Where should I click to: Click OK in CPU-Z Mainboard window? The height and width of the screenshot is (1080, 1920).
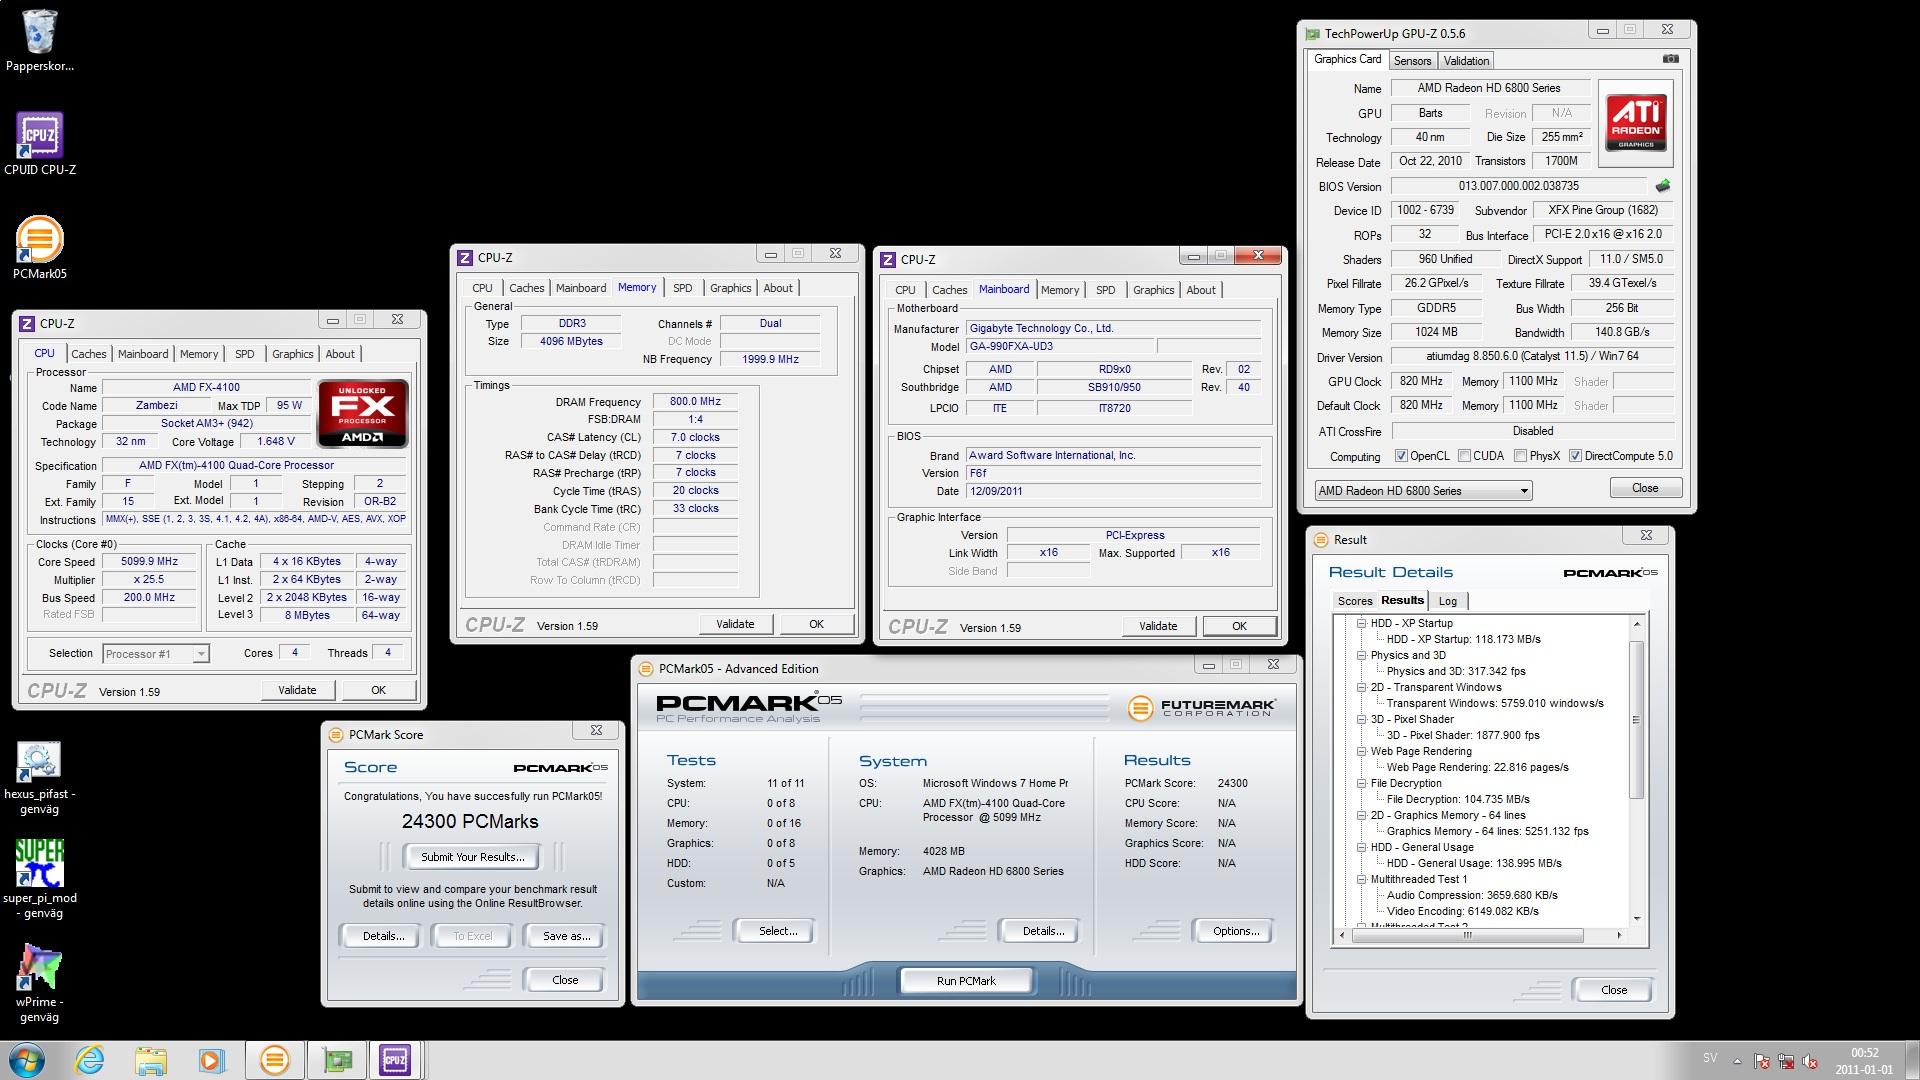point(1239,626)
